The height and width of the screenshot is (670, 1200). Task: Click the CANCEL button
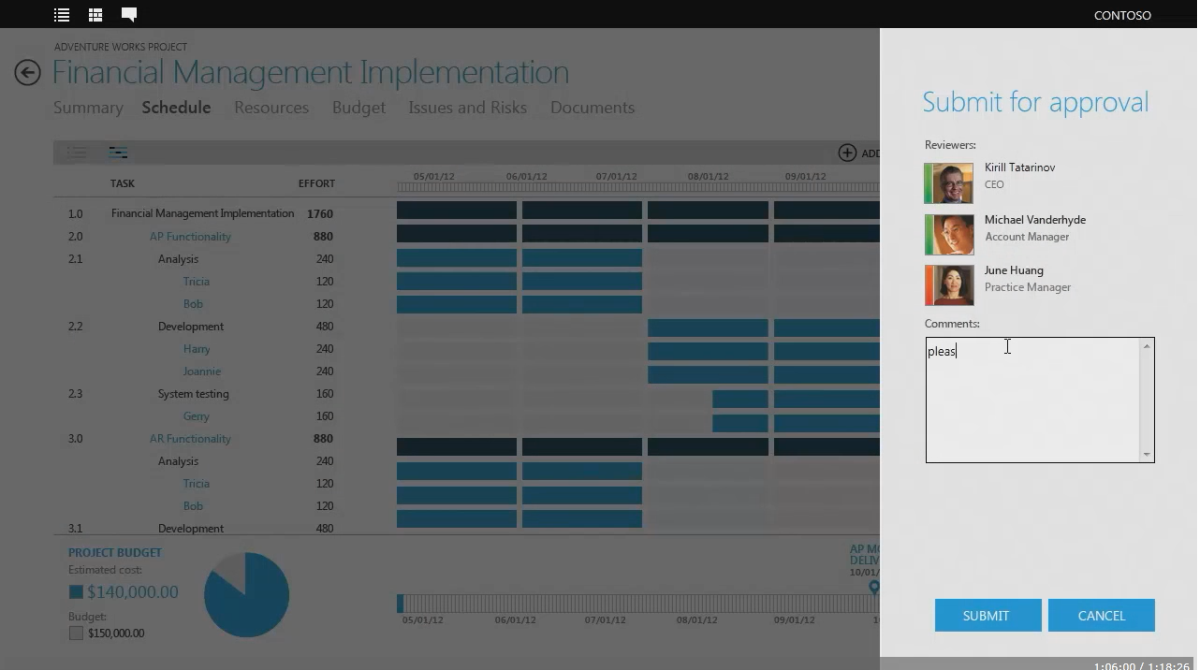(1101, 615)
